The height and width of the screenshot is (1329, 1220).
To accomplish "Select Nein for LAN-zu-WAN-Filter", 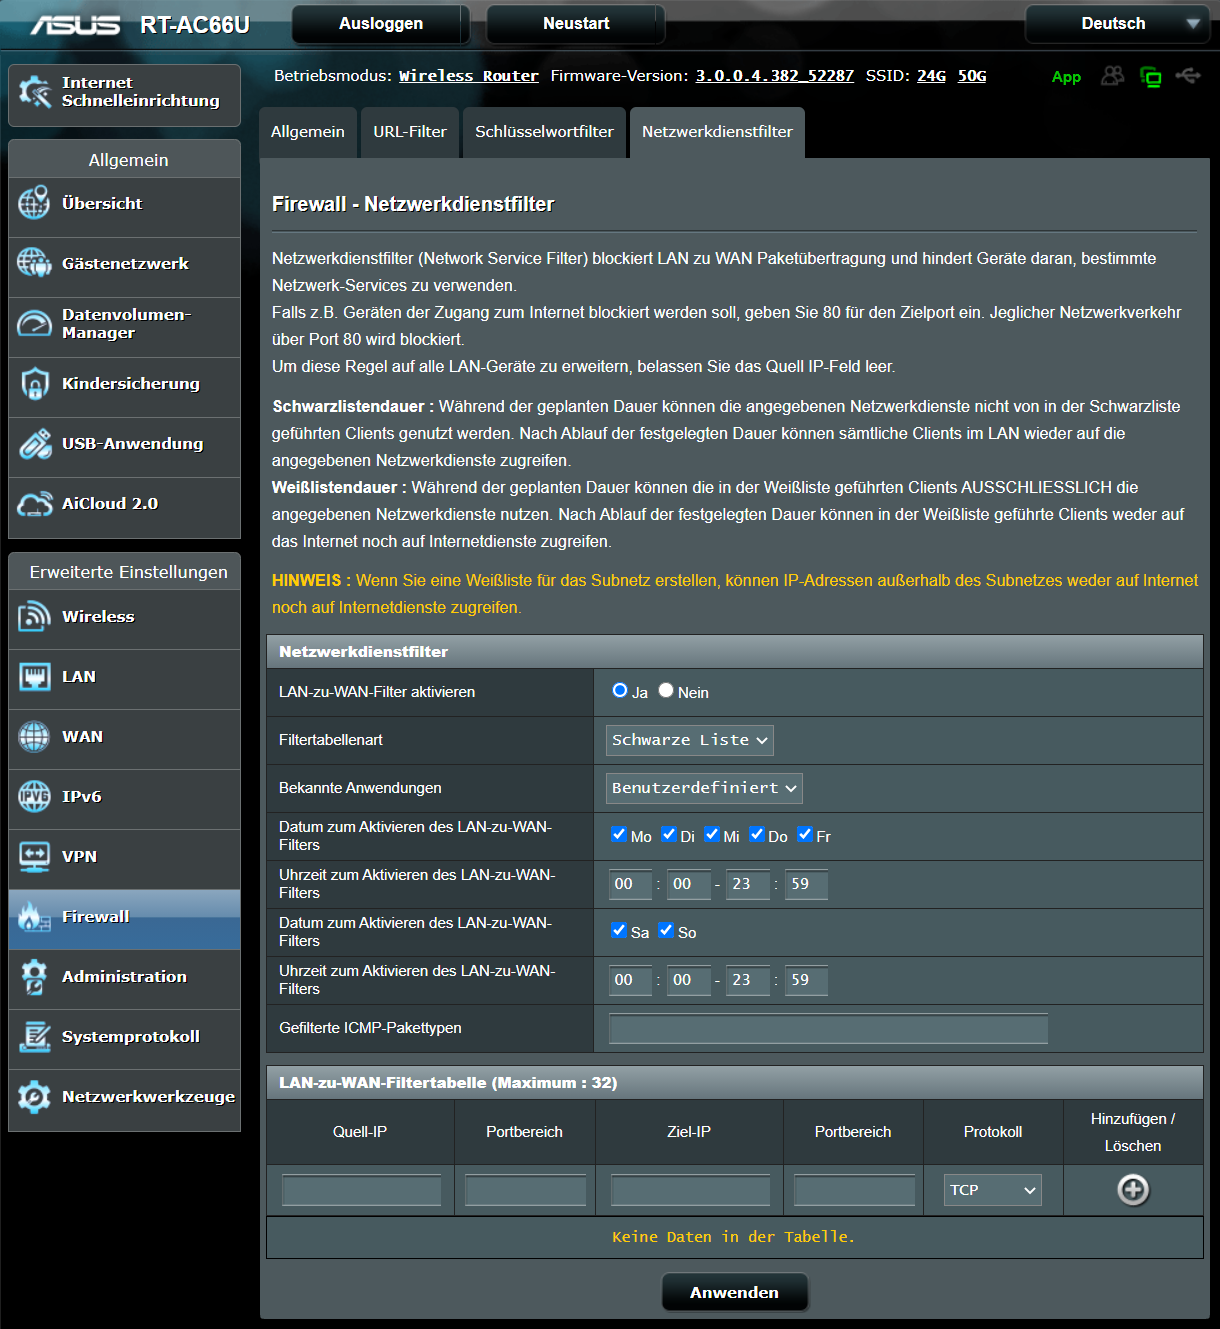I will pyautogui.click(x=666, y=690).
